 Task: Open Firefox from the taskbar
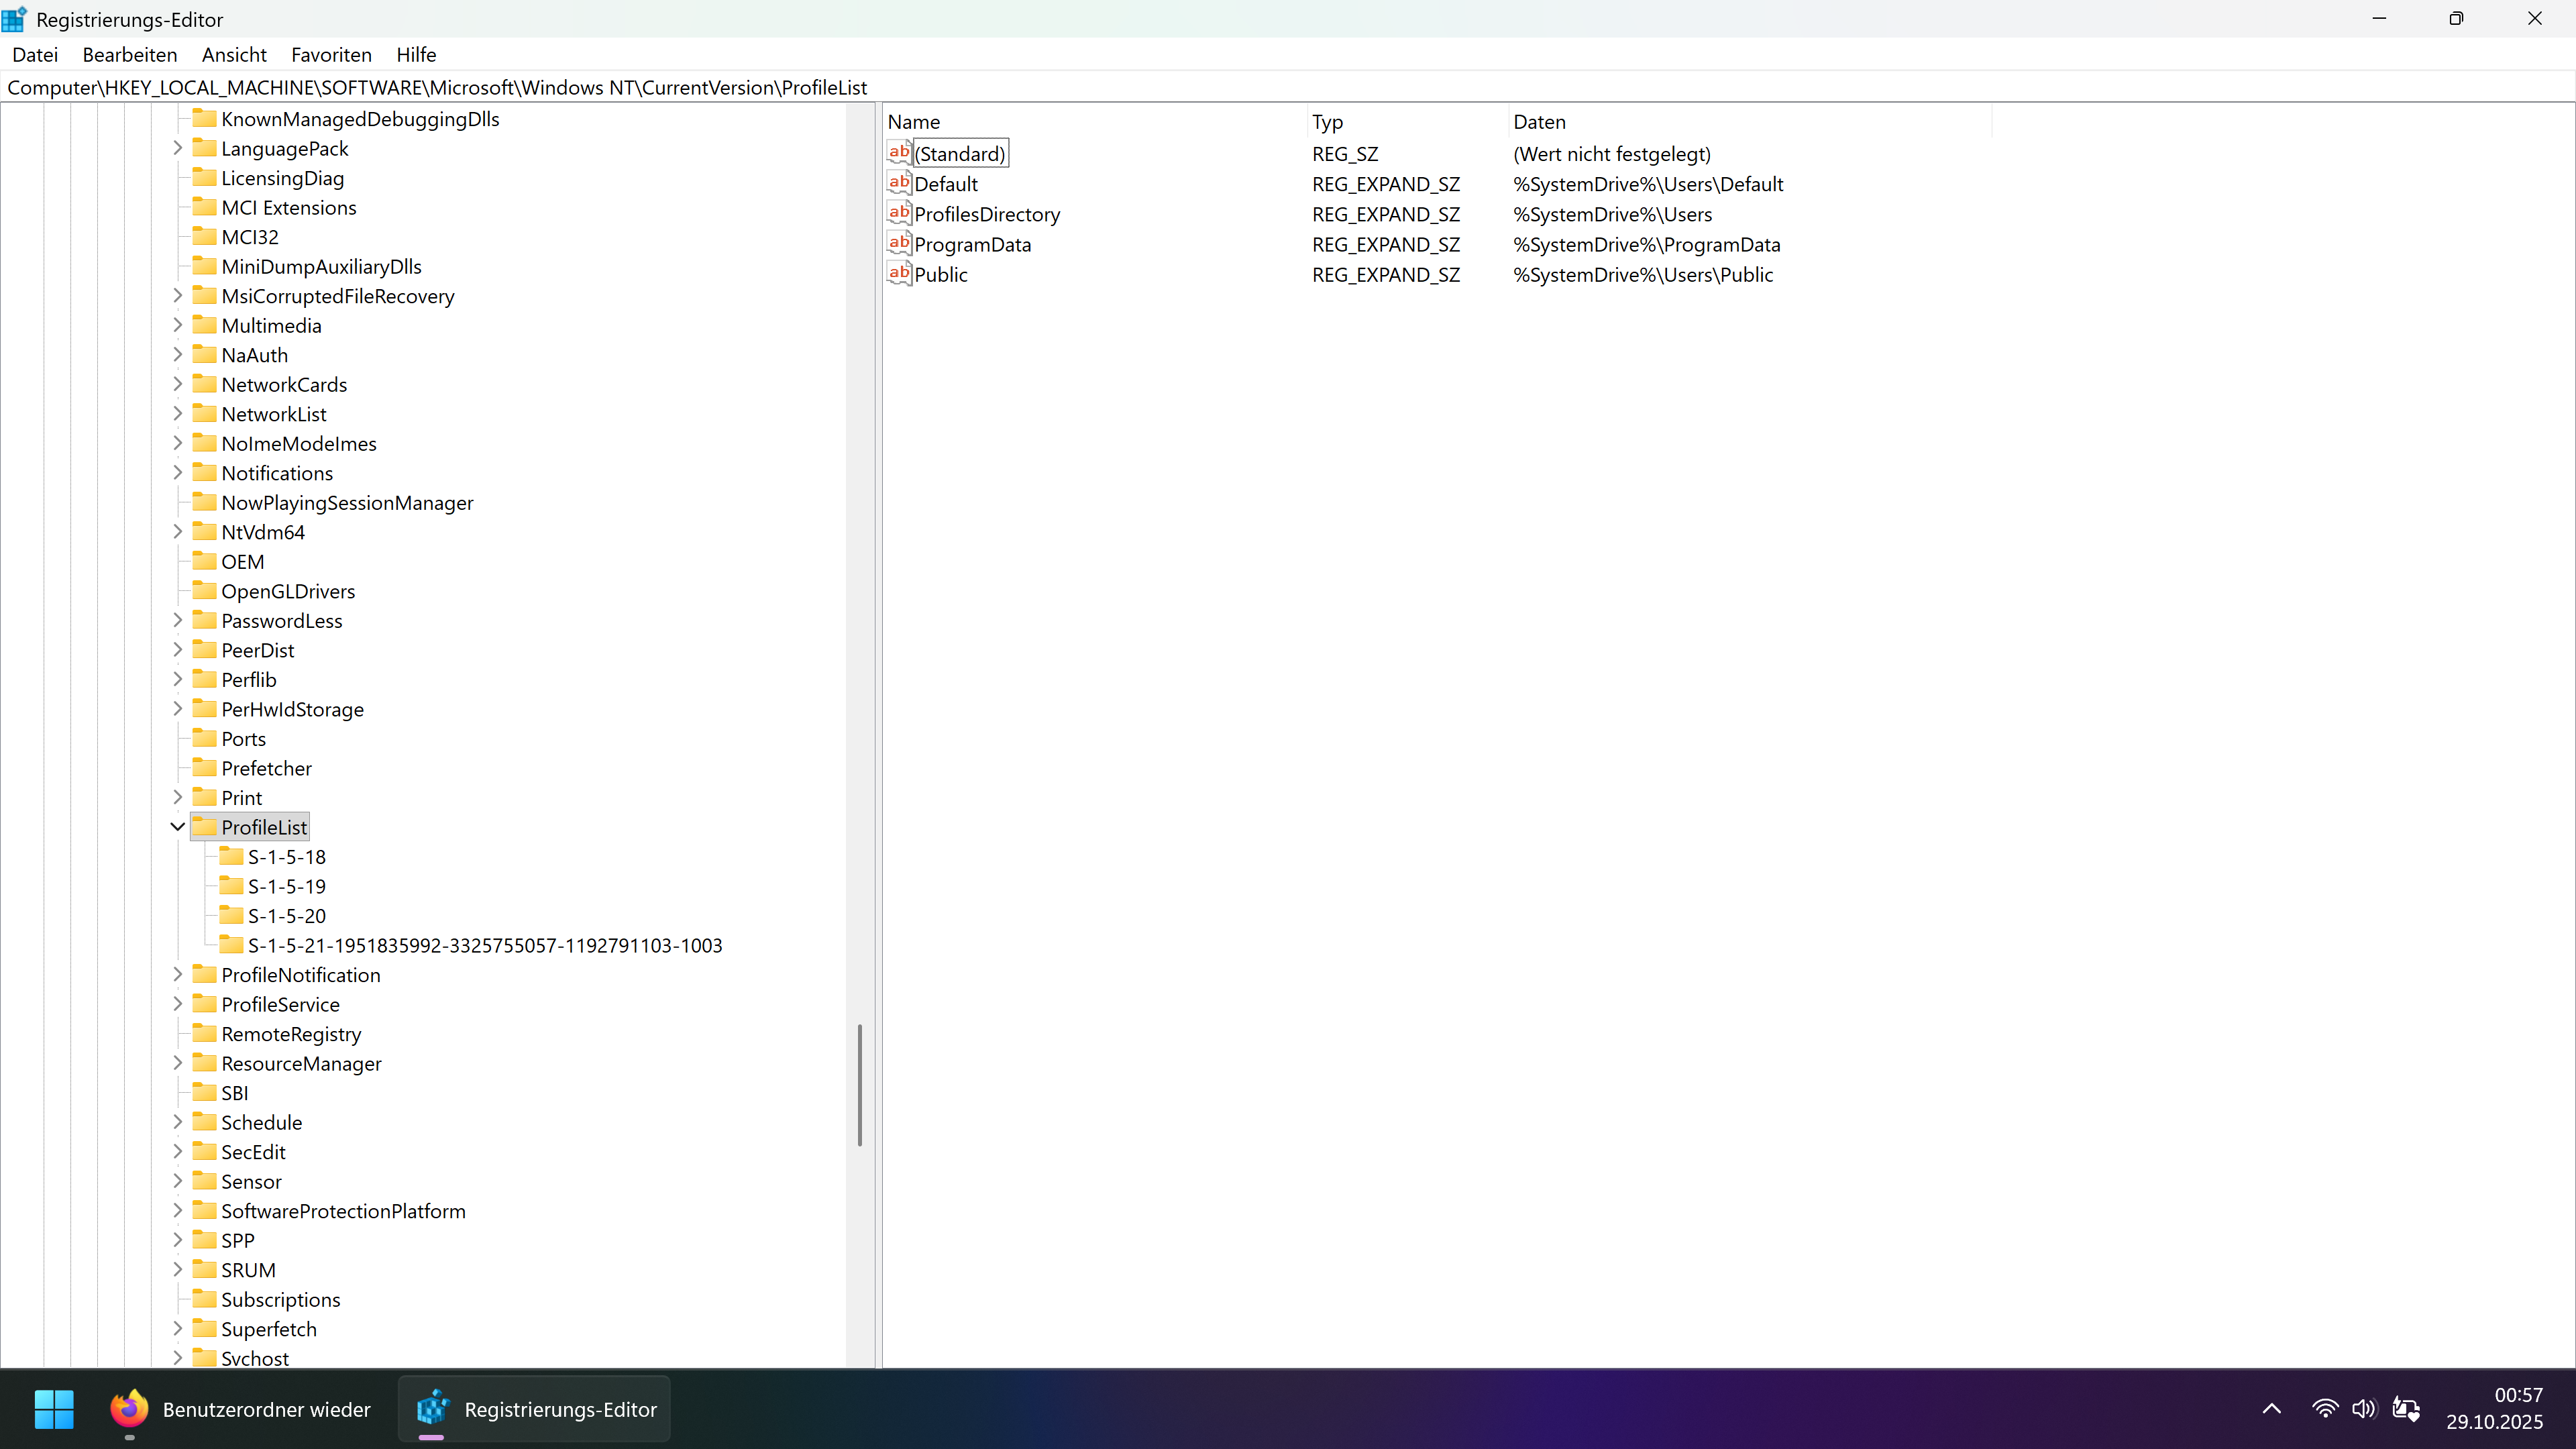tap(129, 1409)
